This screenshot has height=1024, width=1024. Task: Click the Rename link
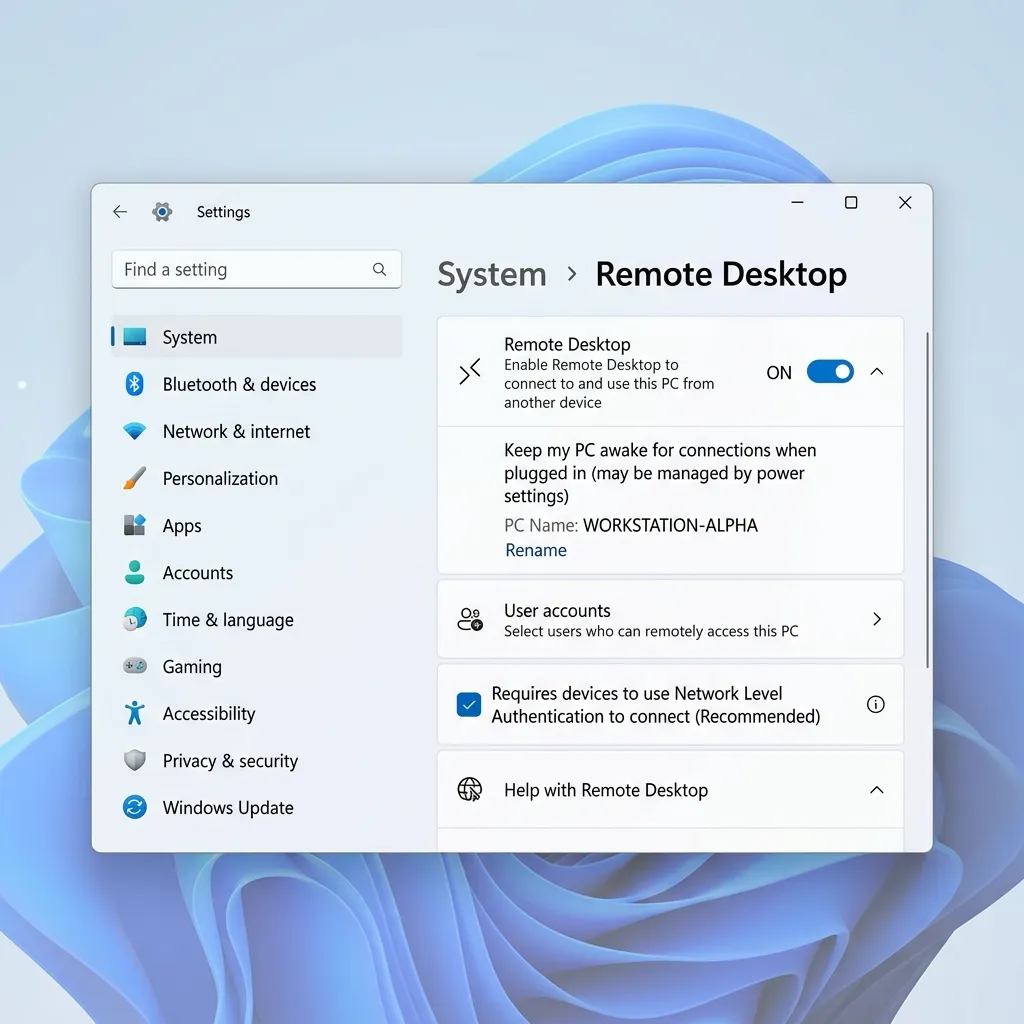(x=536, y=550)
